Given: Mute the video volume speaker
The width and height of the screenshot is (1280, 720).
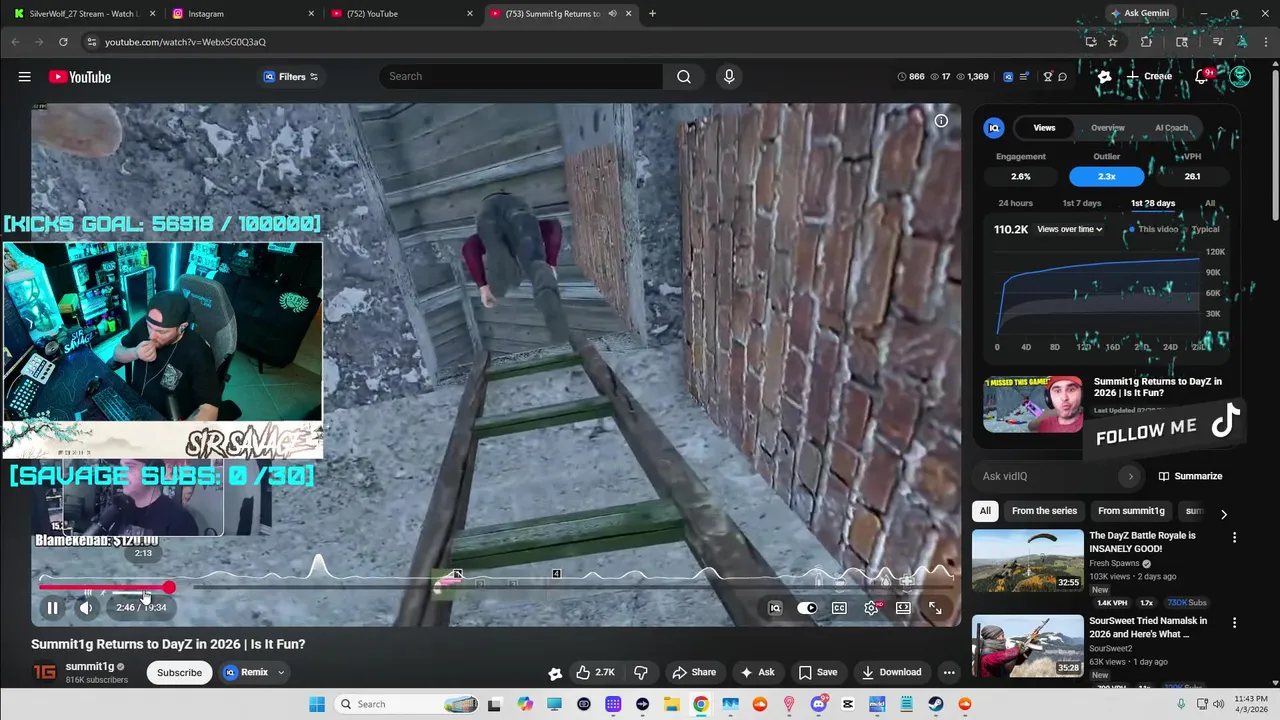Looking at the screenshot, I should point(87,607).
